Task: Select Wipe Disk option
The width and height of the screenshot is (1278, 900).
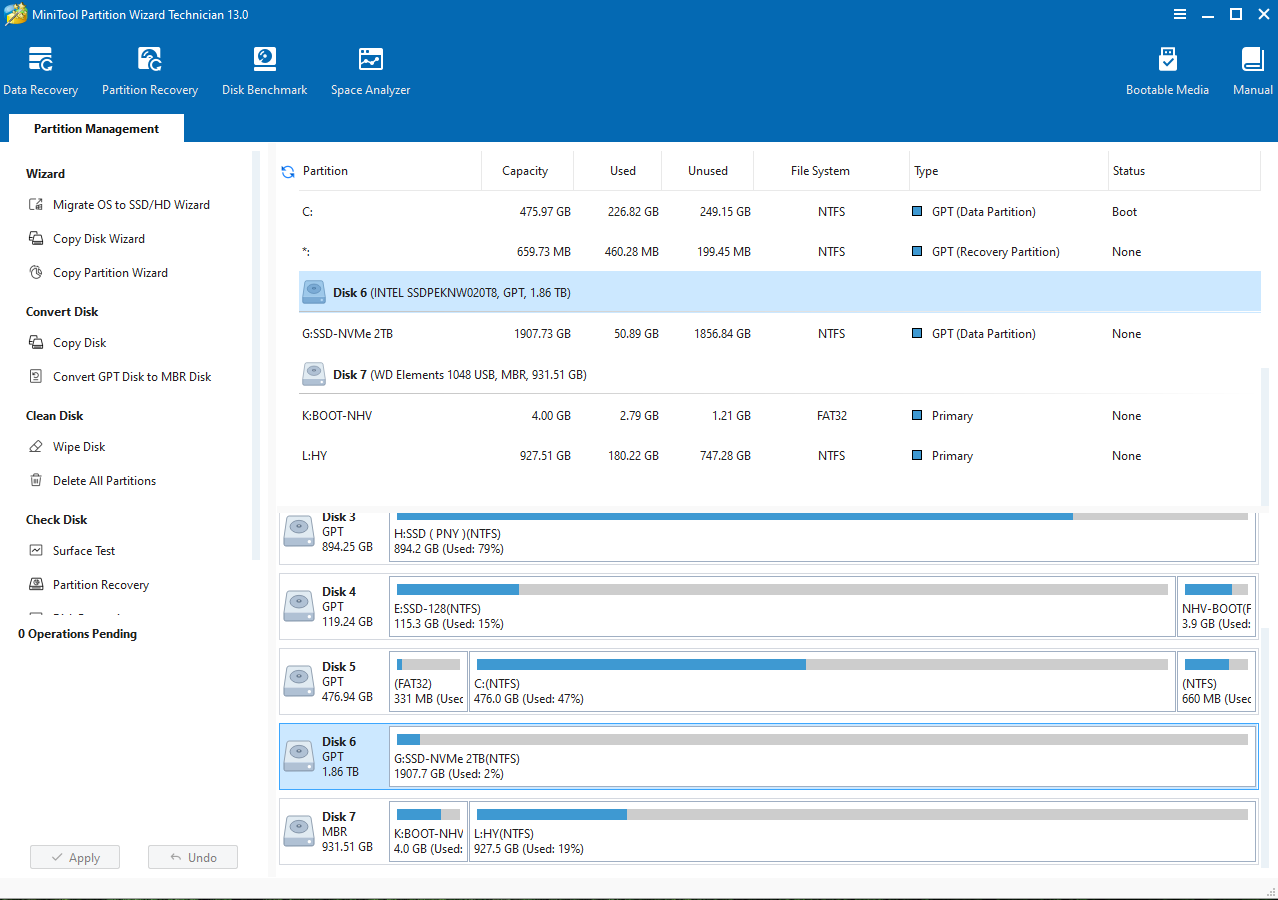Action: tap(78, 447)
